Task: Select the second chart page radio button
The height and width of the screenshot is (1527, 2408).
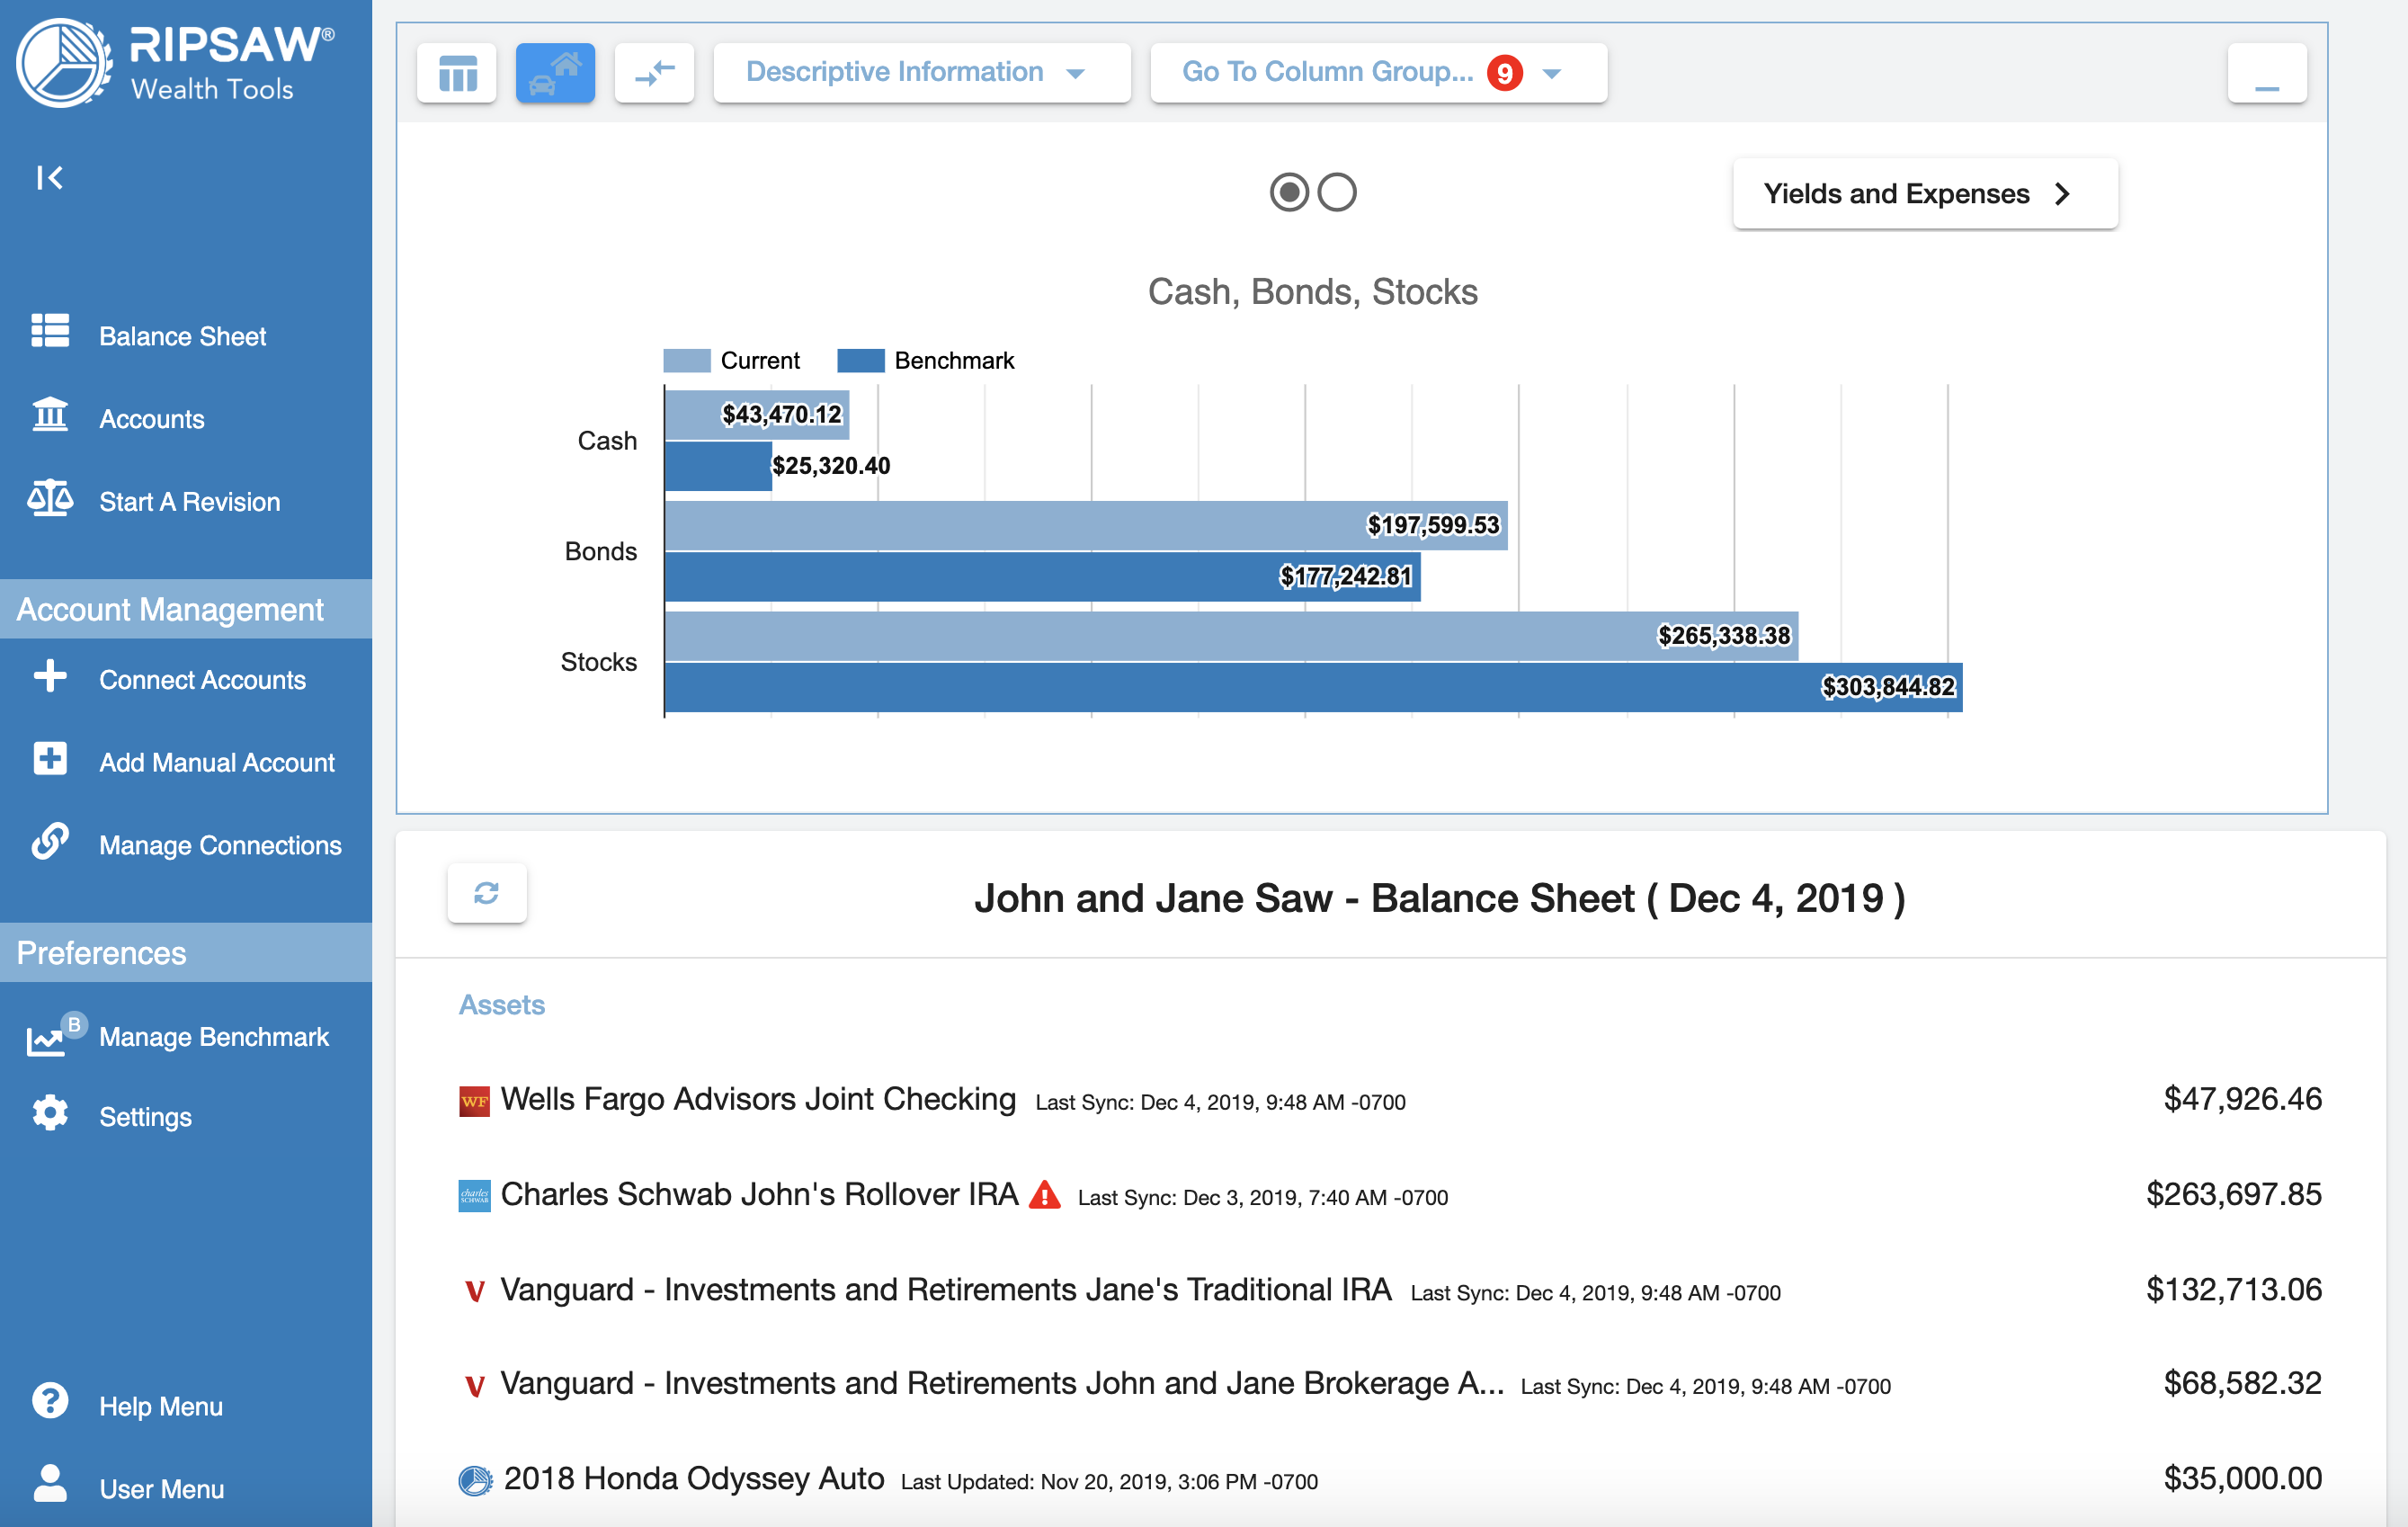Action: [x=1337, y=192]
